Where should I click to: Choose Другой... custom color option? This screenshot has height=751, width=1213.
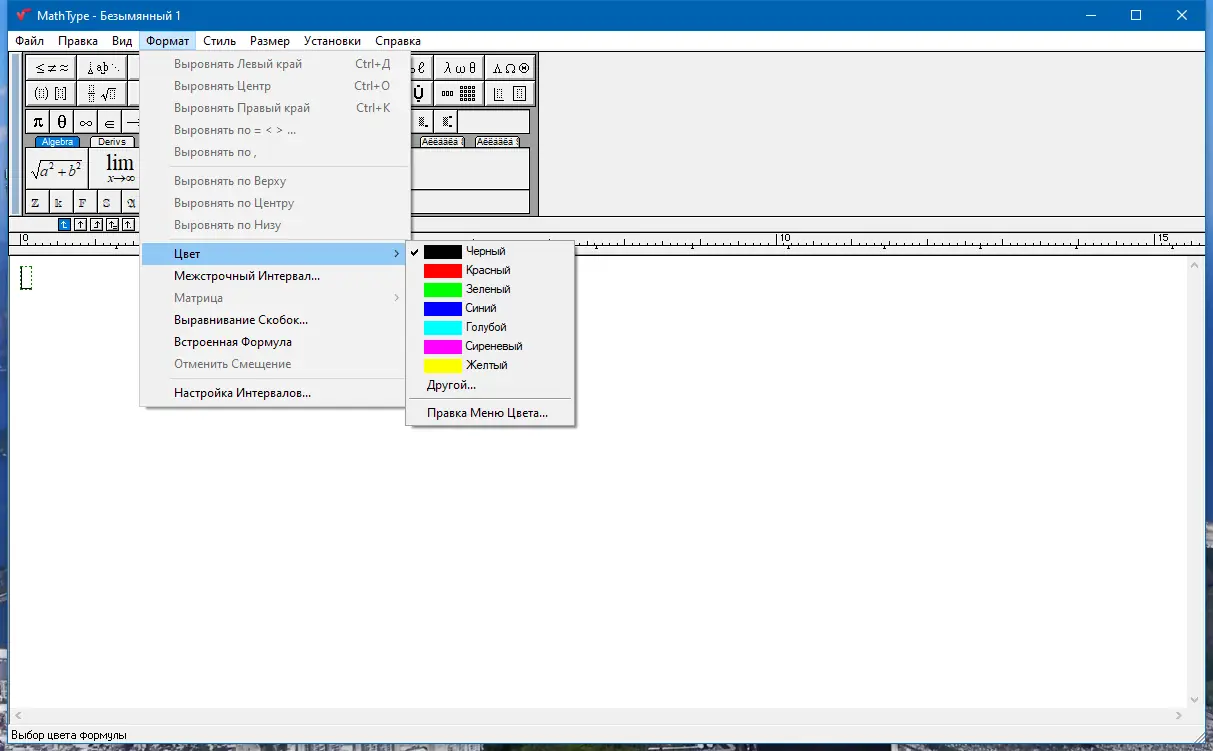tap(451, 385)
